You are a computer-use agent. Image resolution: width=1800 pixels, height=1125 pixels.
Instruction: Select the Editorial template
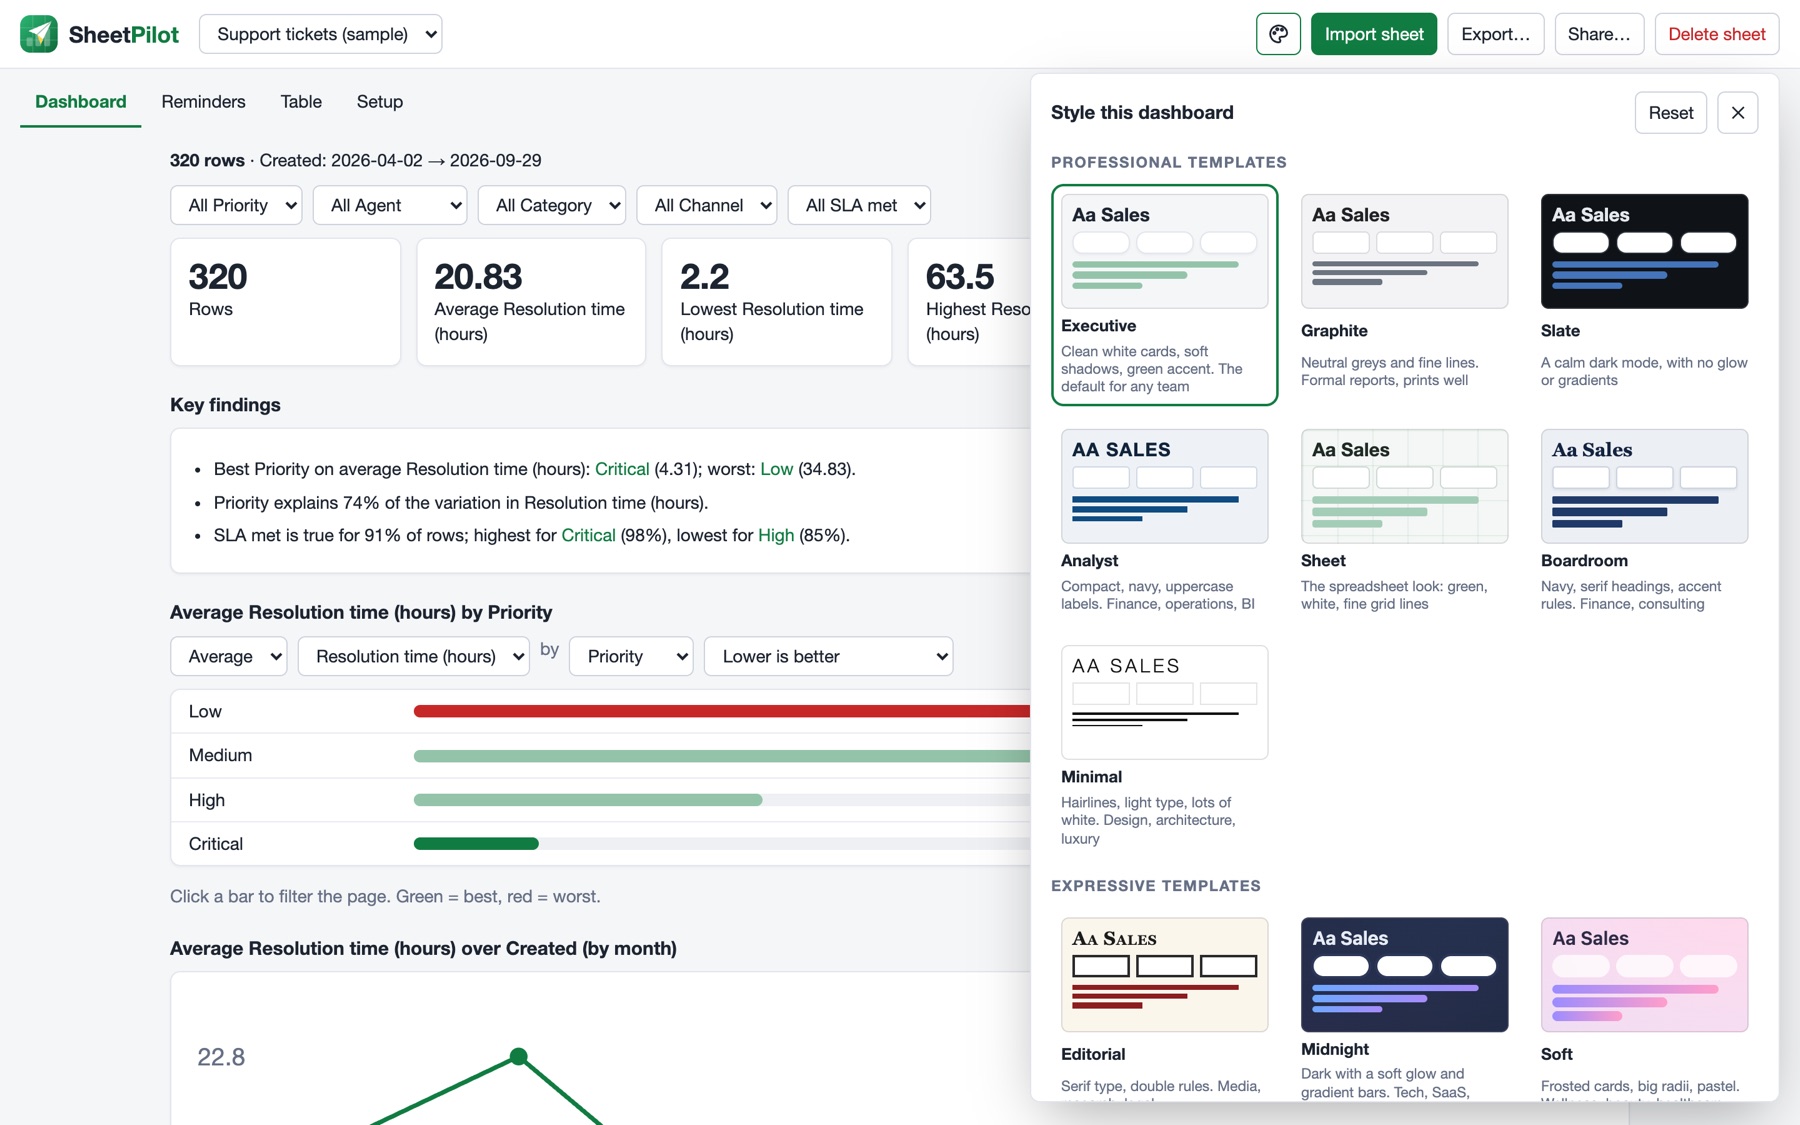point(1165,1005)
